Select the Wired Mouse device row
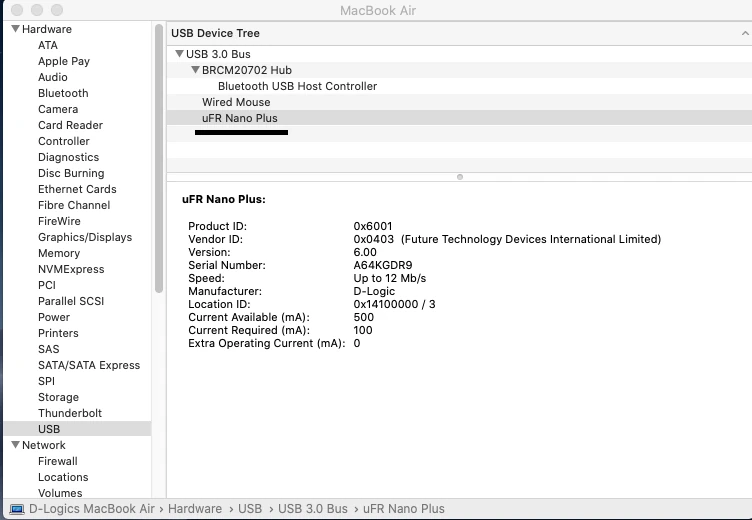Viewport: 752px width, 520px height. click(x=459, y=102)
